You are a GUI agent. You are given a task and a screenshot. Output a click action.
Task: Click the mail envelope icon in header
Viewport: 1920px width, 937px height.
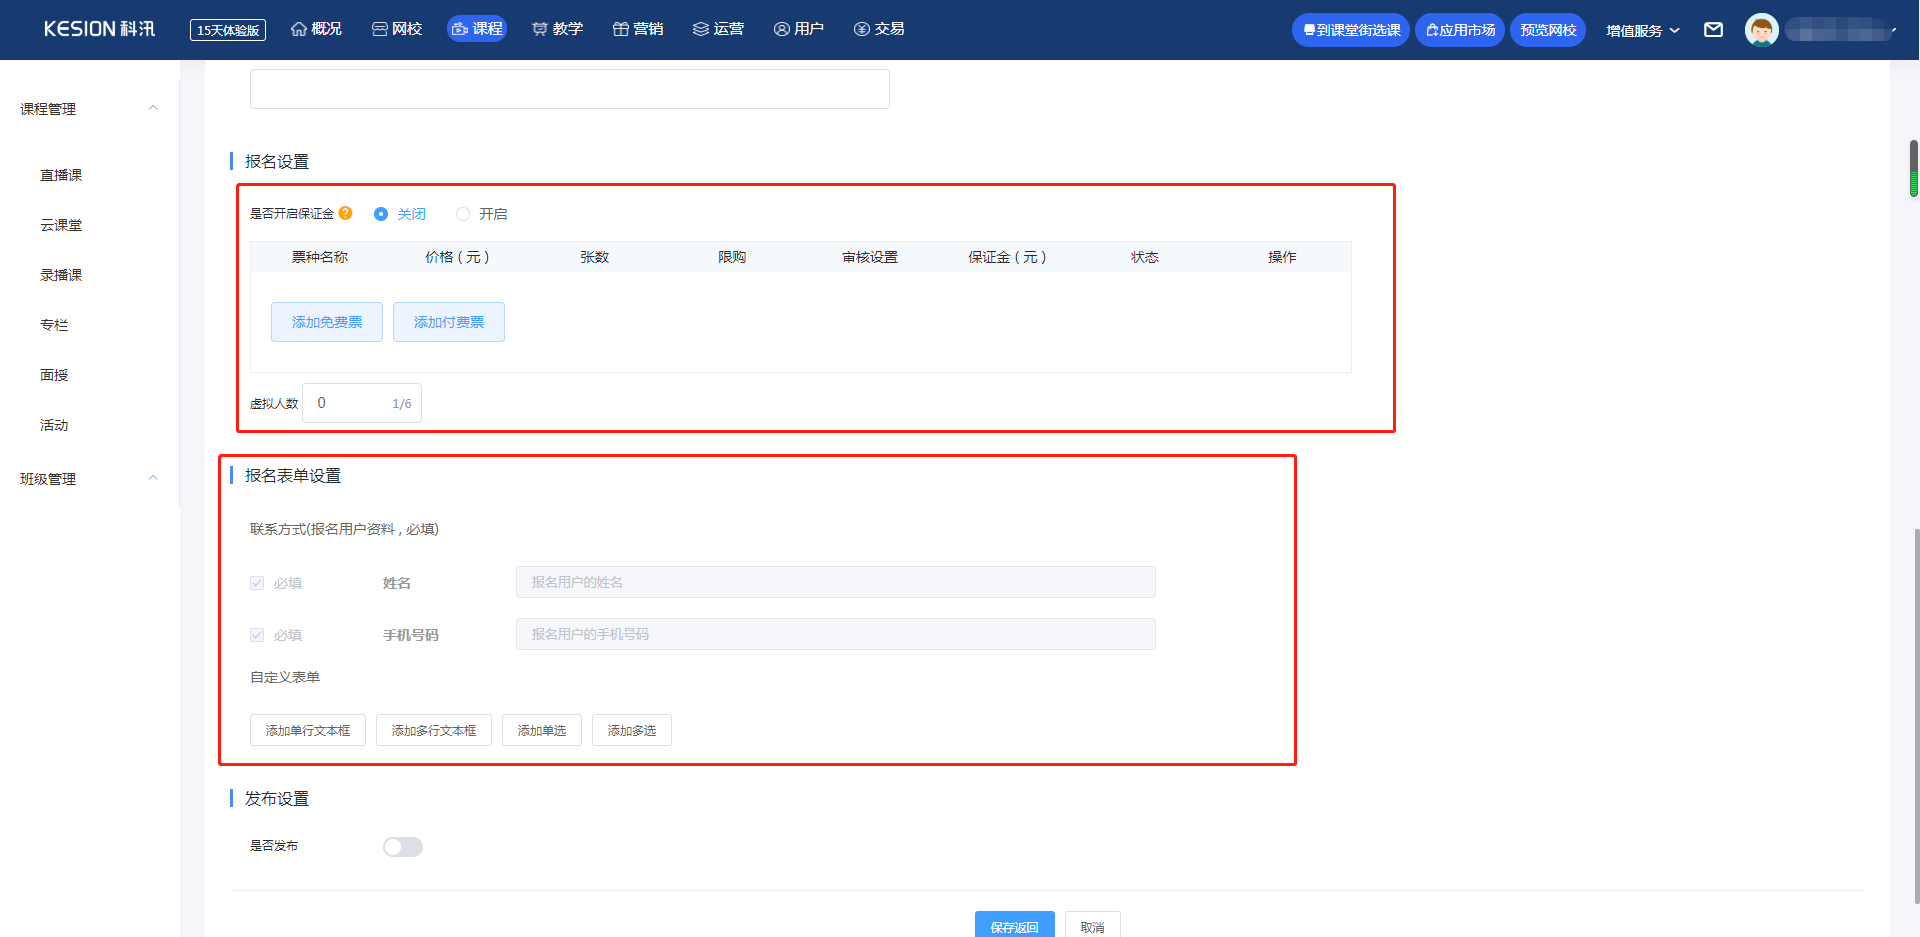click(x=1713, y=30)
